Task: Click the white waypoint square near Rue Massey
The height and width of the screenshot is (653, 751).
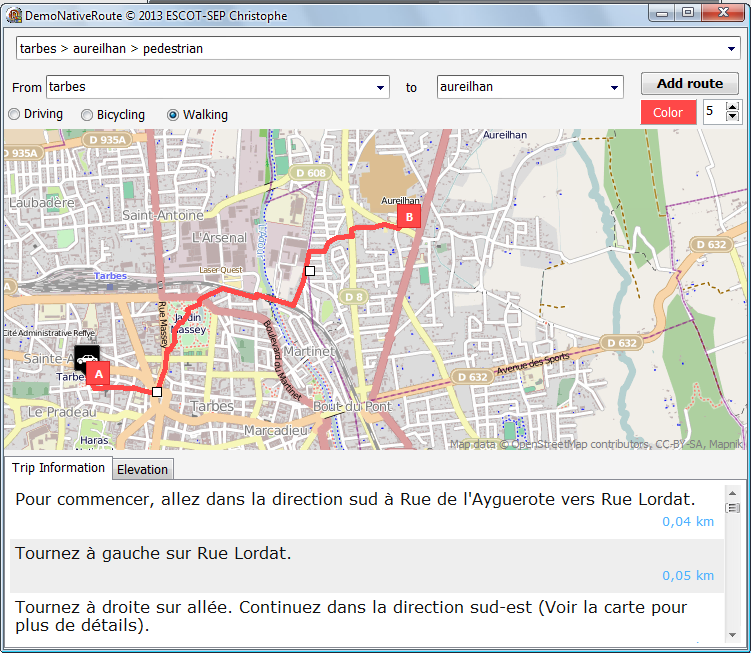Action: [157, 392]
